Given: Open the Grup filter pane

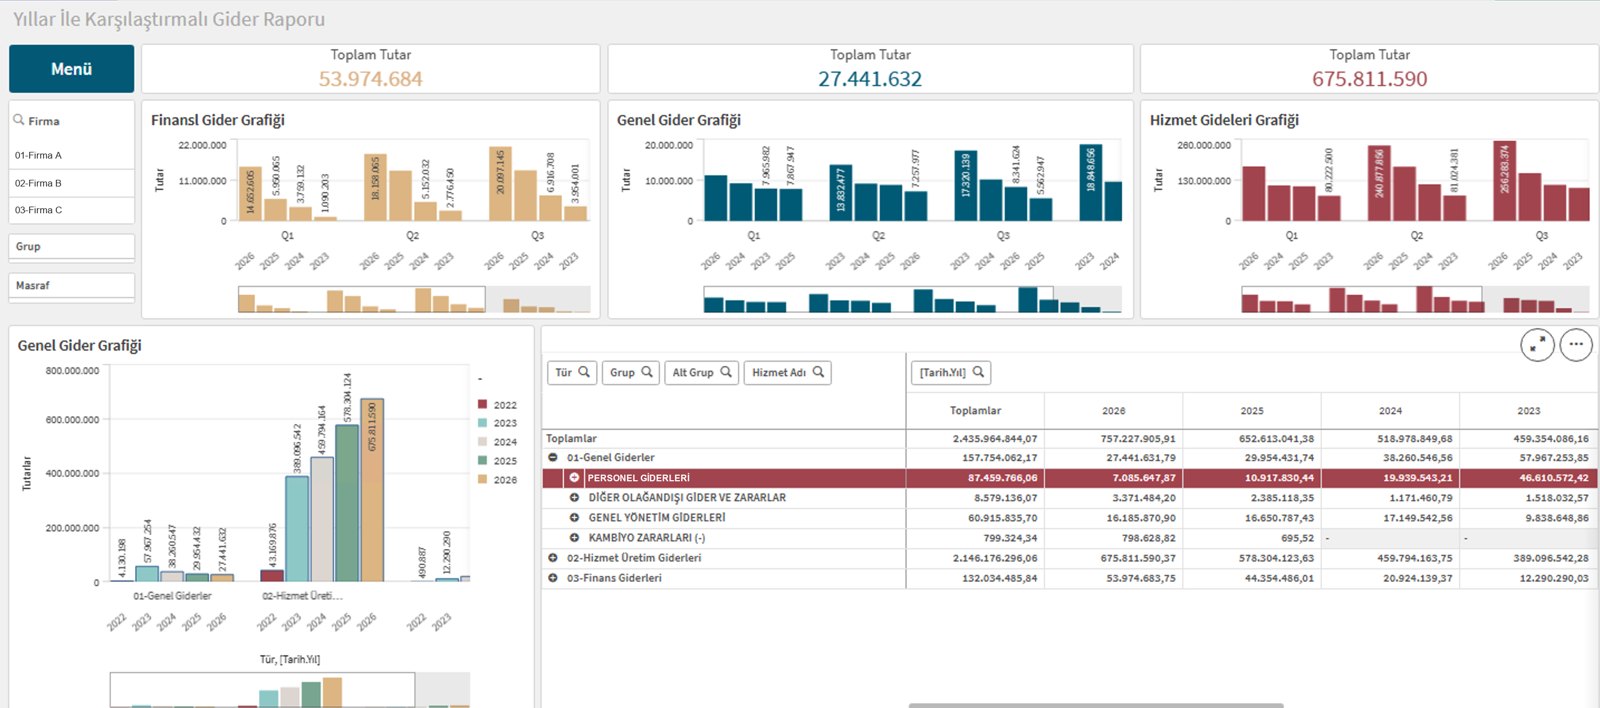Looking at the screenshot, I should click(x=72, y=246).
